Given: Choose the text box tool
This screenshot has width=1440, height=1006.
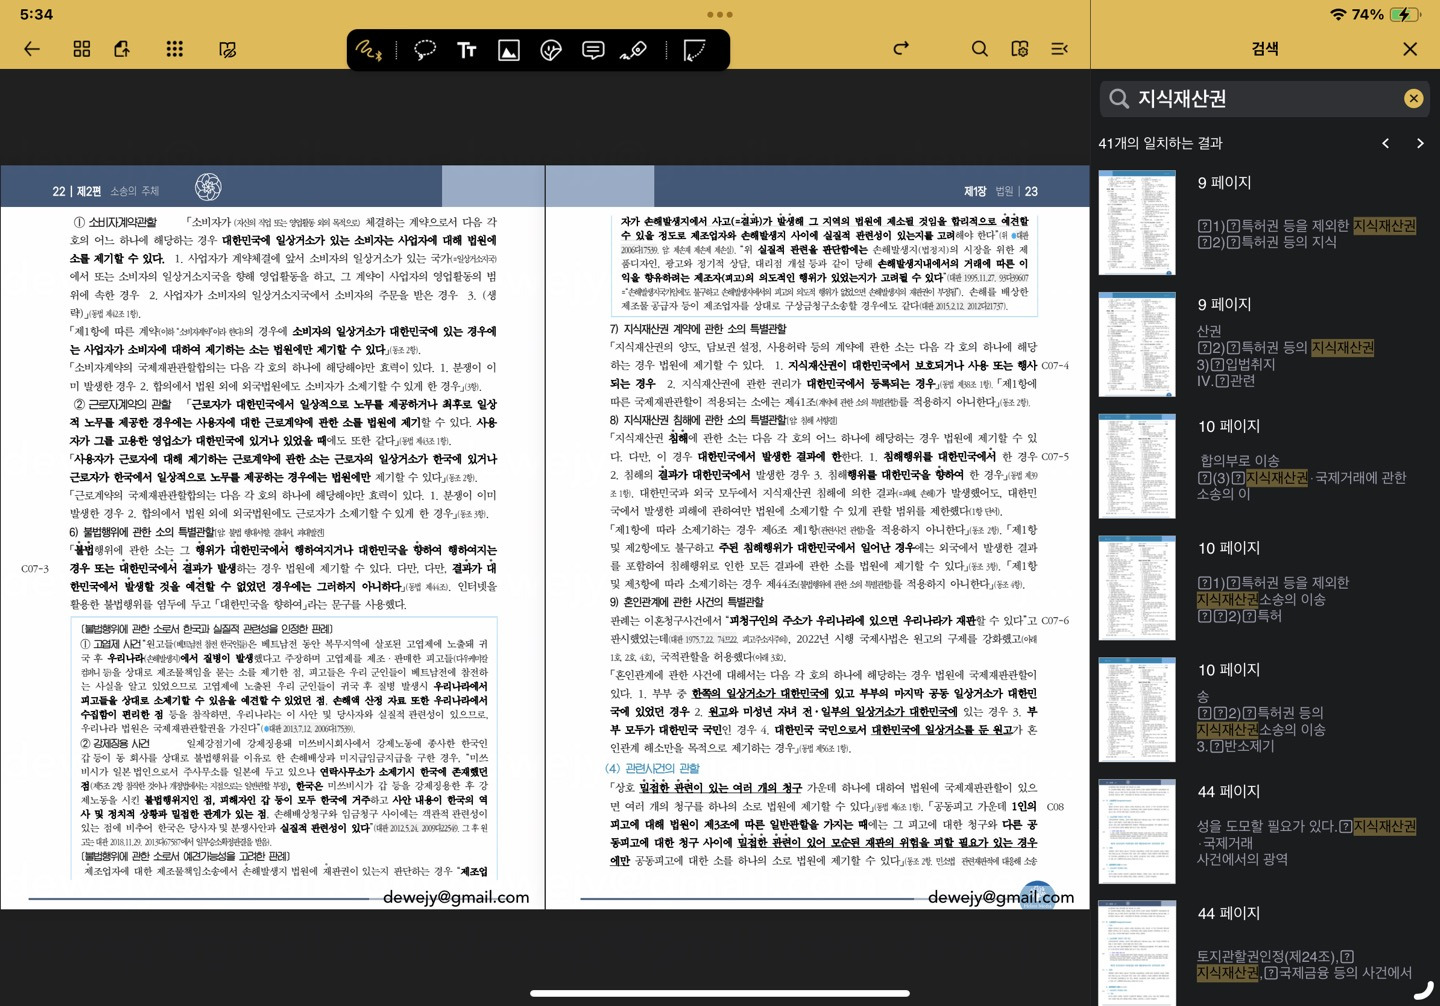Looking at the screenshot, I should tap(467, 50).
